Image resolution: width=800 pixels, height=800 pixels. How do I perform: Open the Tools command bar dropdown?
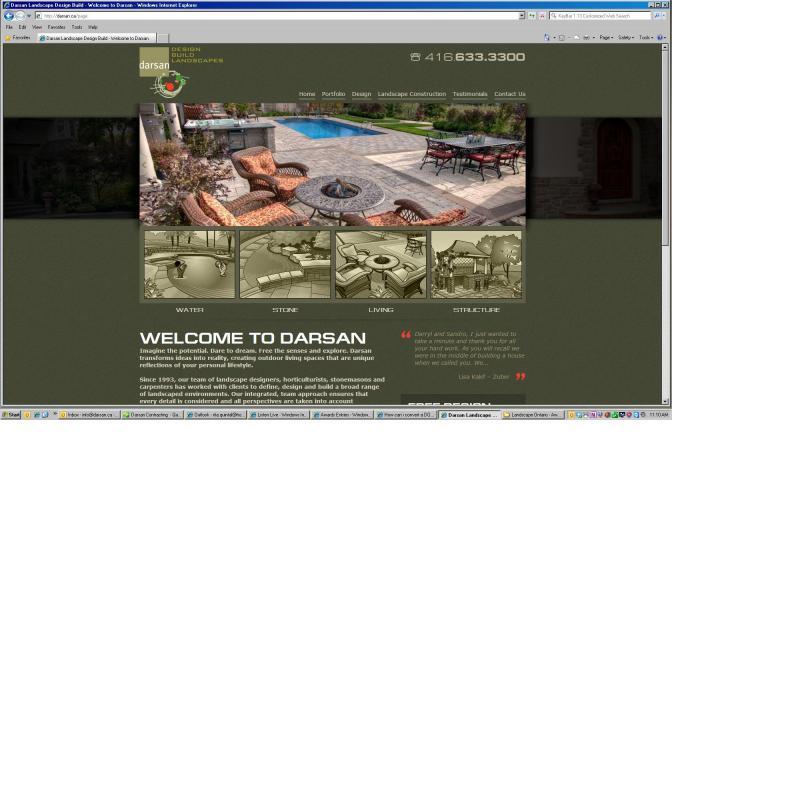click(x=645, y=38)
